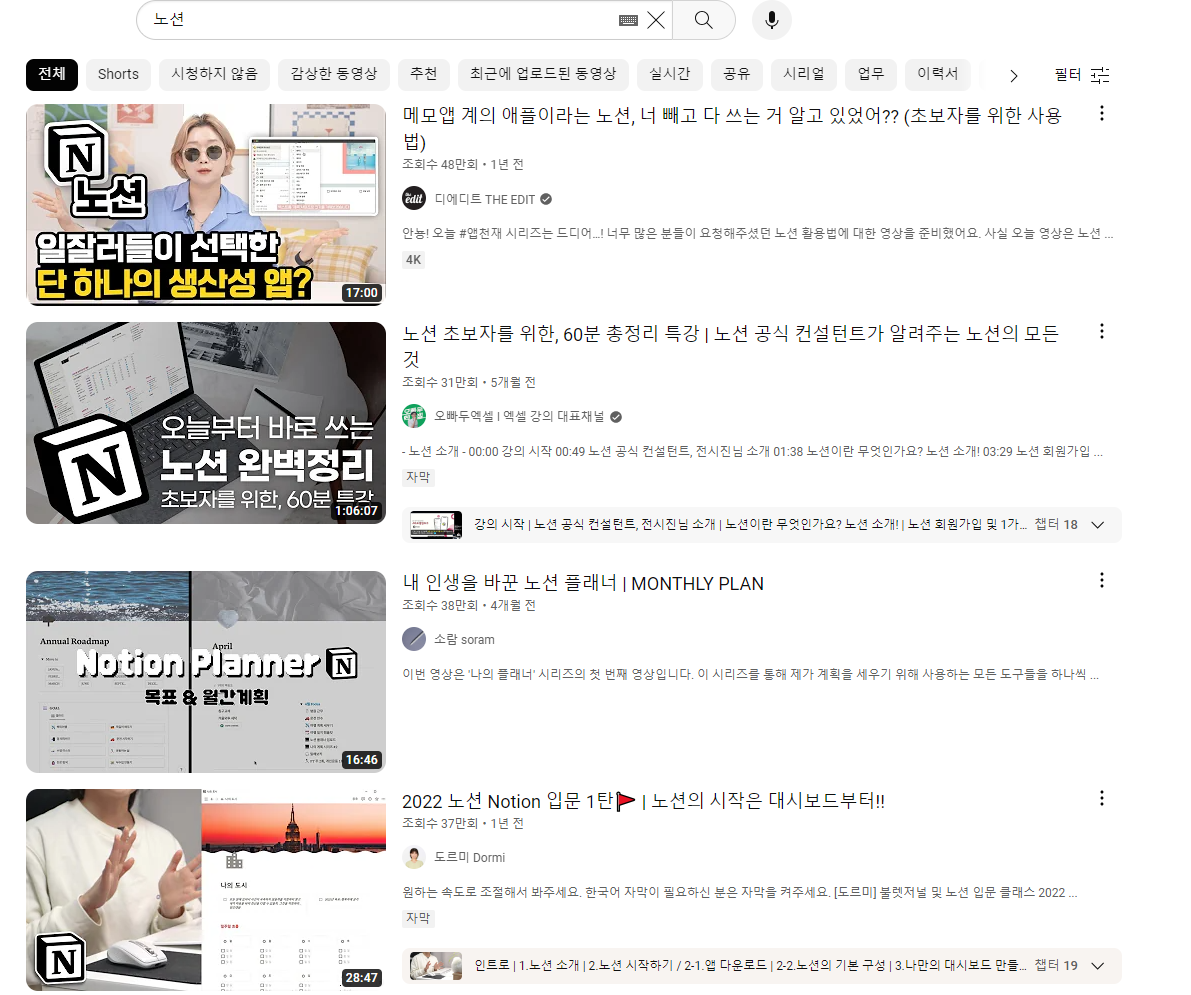This screenshot has height=995, width=1191.
Task: Expand chapters list showing 챕터 18
Action: (x=1097, y=525)
